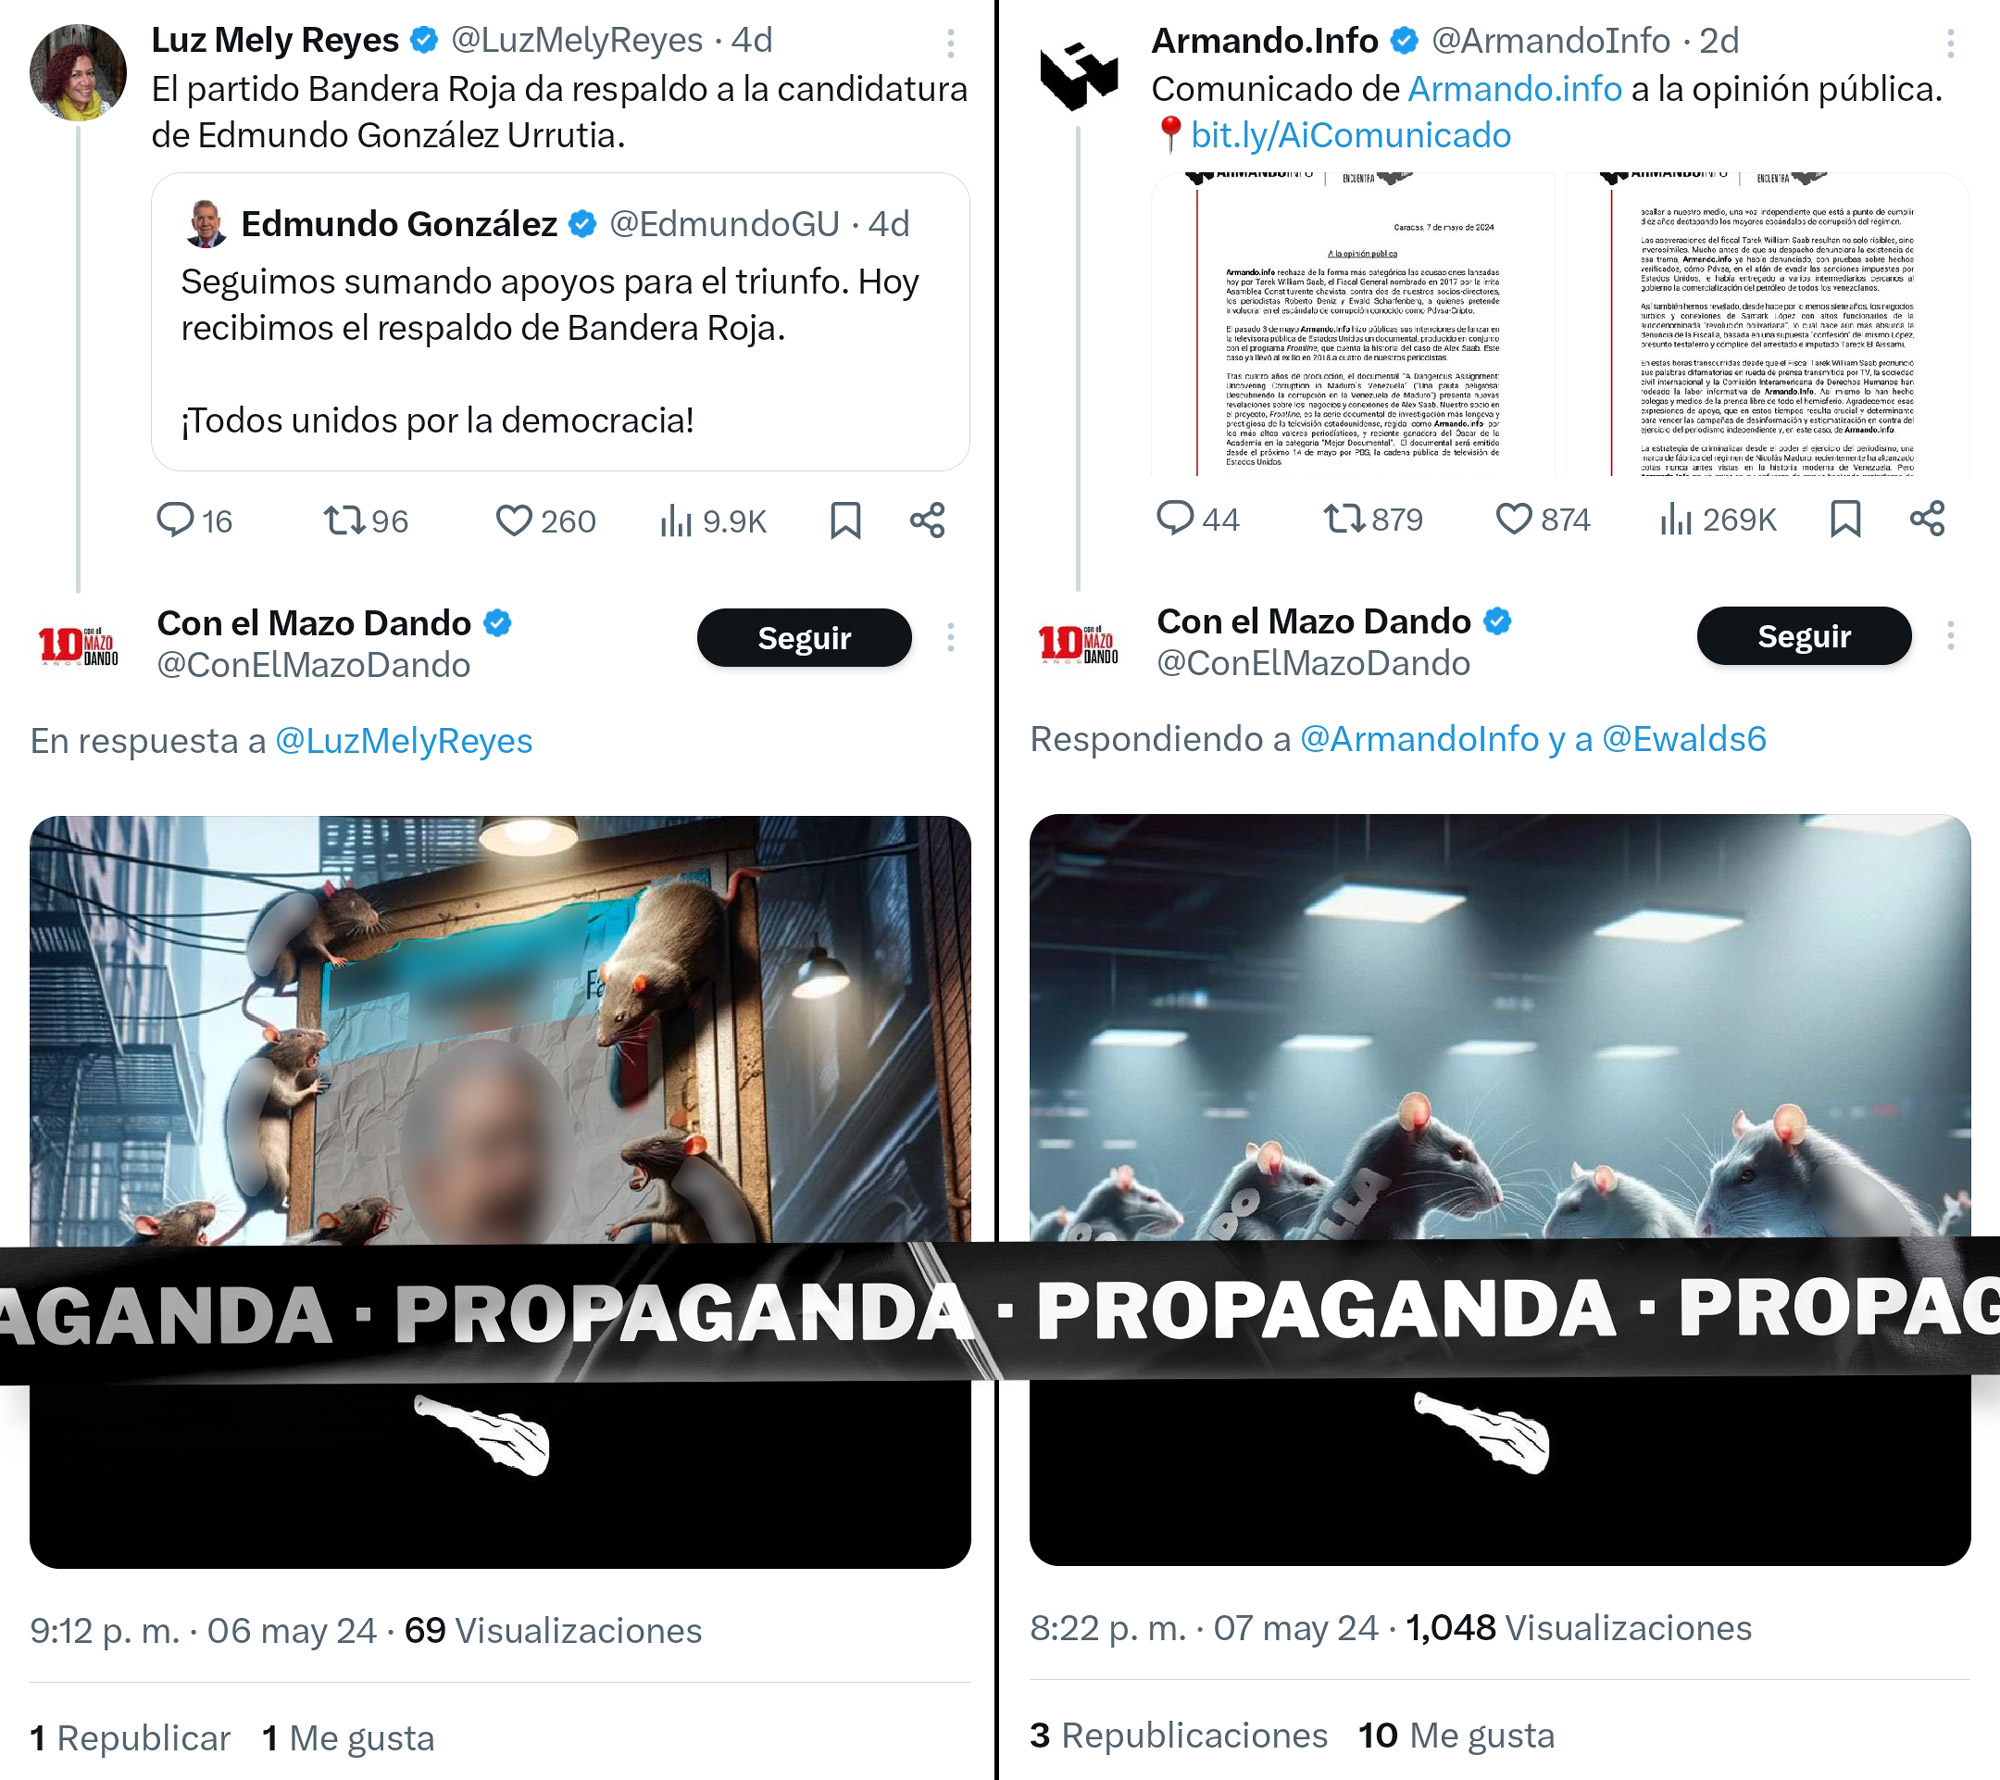Open the bit.ly/AiComunicado link
Image resolution: width=2000 pixels, height=1780 pixels.
pos(1350,135)
